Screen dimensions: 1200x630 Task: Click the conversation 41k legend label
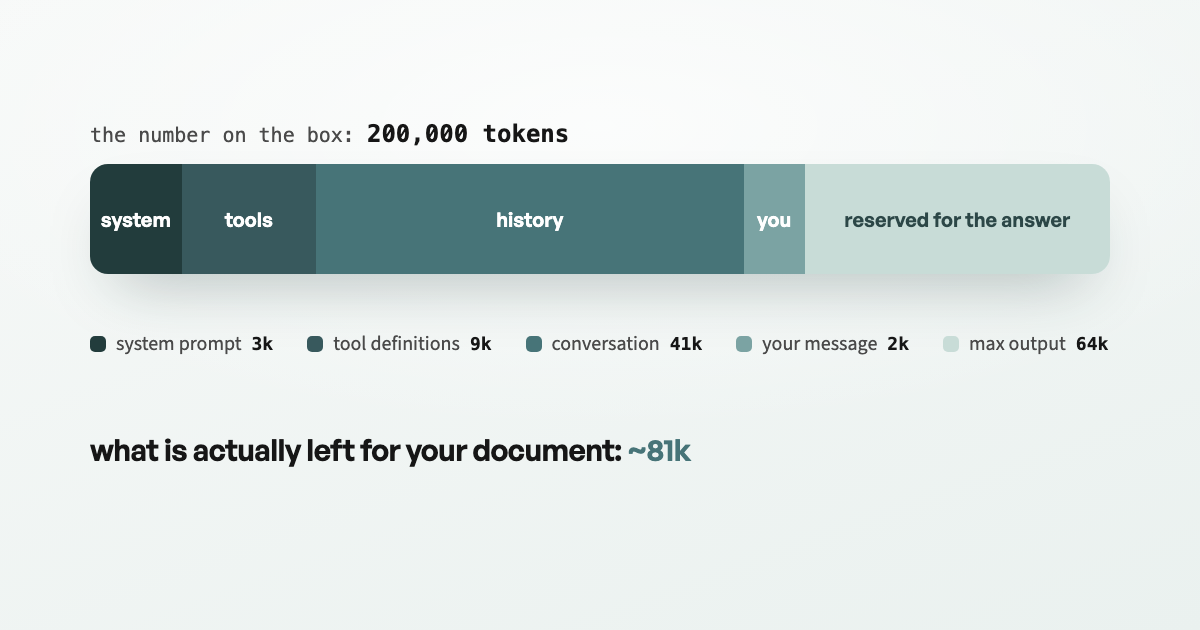click(x=627, y=344)
